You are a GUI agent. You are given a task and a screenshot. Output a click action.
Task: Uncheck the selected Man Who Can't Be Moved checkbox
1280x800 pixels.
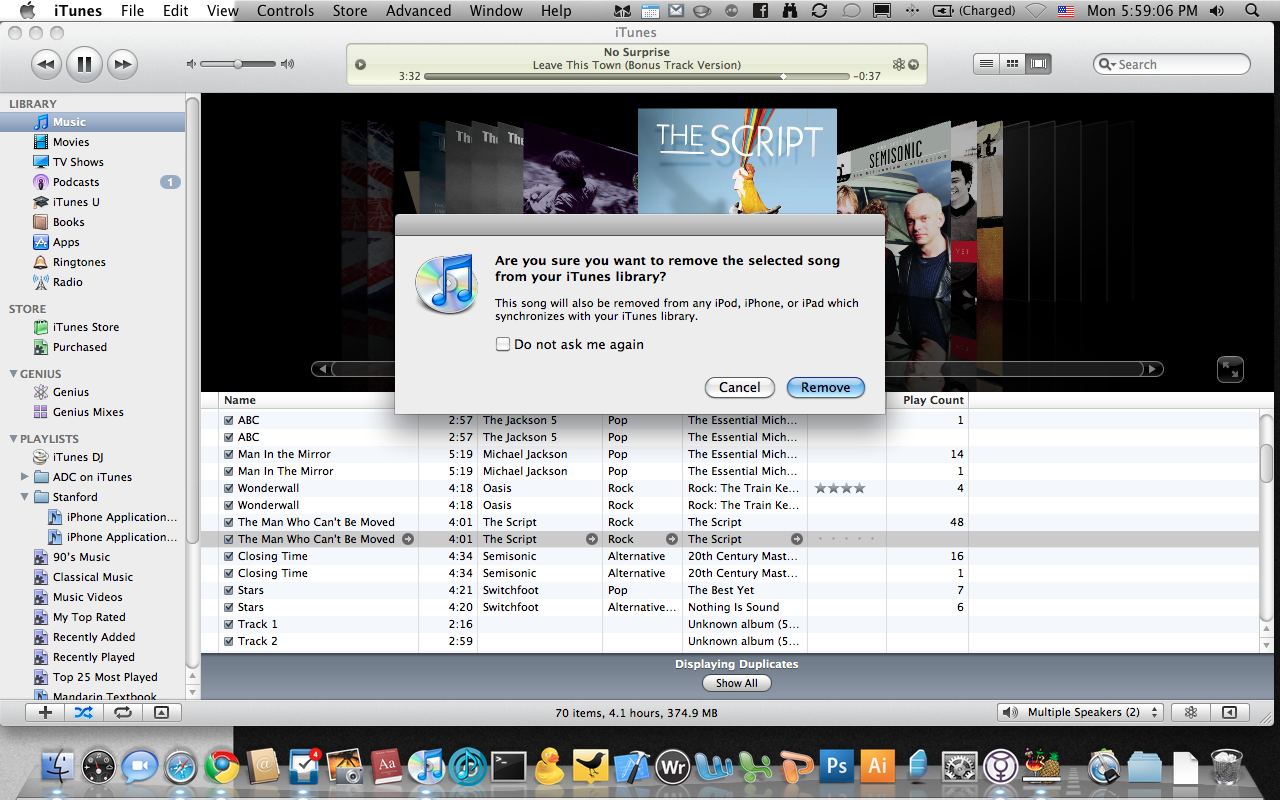tap(229, 539)
